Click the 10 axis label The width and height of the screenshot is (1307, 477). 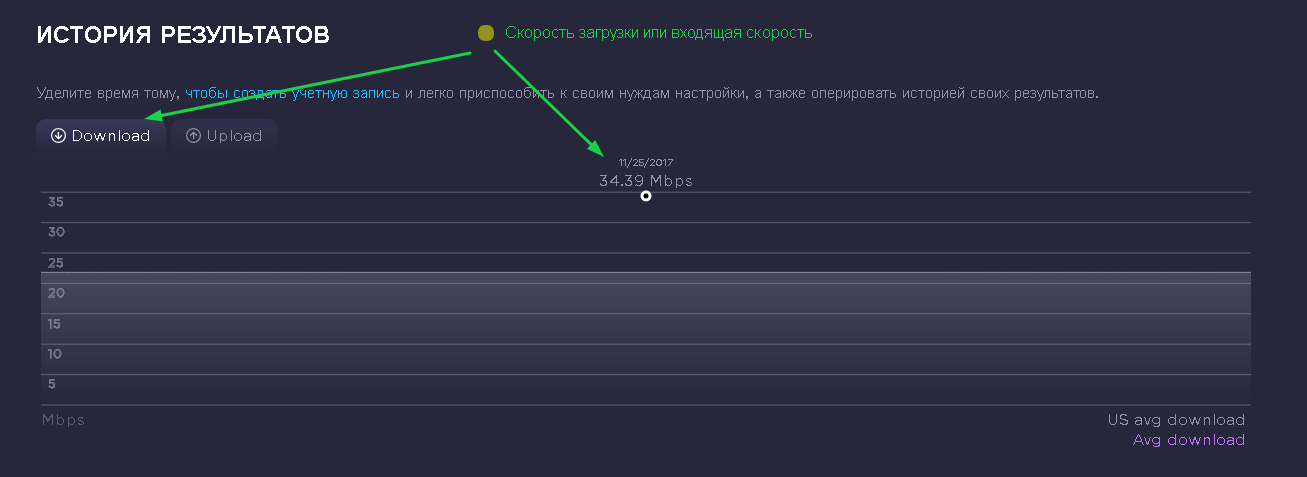(x=56, y=354)
